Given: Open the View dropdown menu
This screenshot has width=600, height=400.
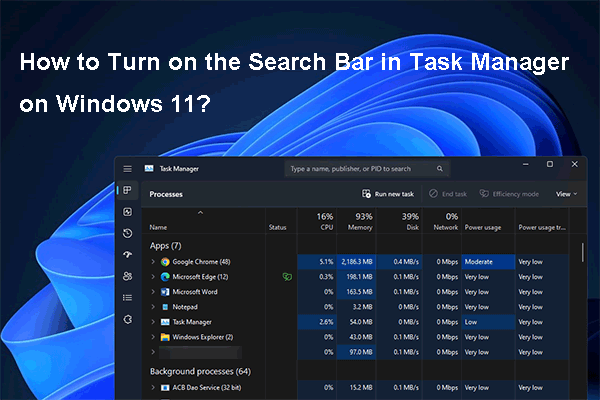Looking at the screenshot, I should (x=566, y=194).
